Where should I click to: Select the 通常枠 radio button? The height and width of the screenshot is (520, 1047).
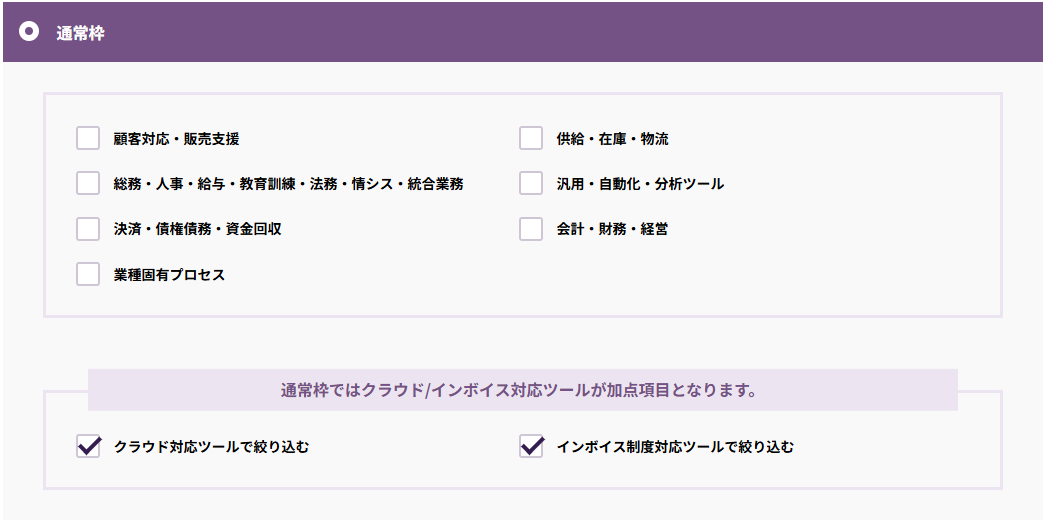[29, 32]
